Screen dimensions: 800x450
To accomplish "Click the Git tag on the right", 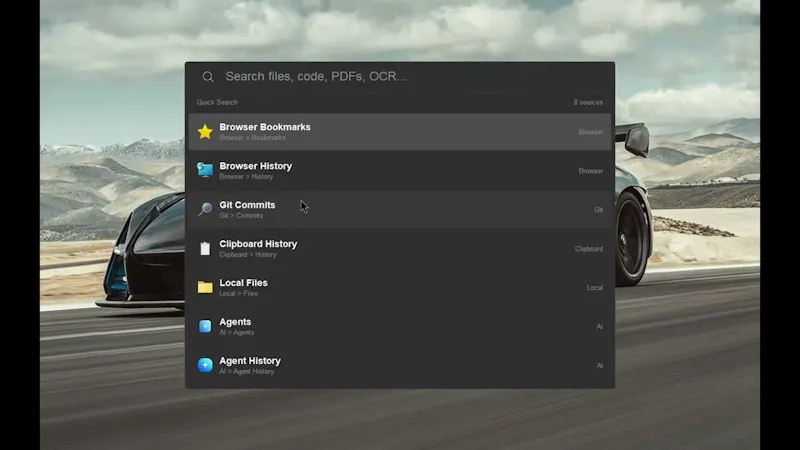I will (x=598, y=210).
